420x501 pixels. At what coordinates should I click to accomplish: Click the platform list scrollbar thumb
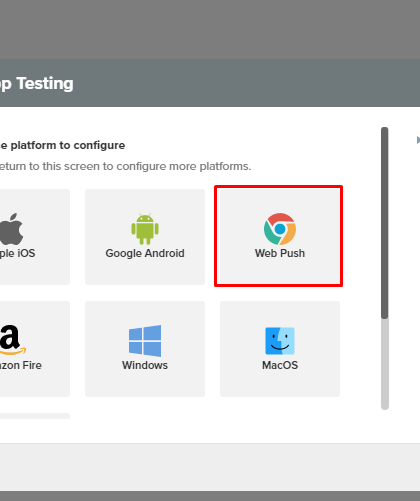(x=385, y=223)
